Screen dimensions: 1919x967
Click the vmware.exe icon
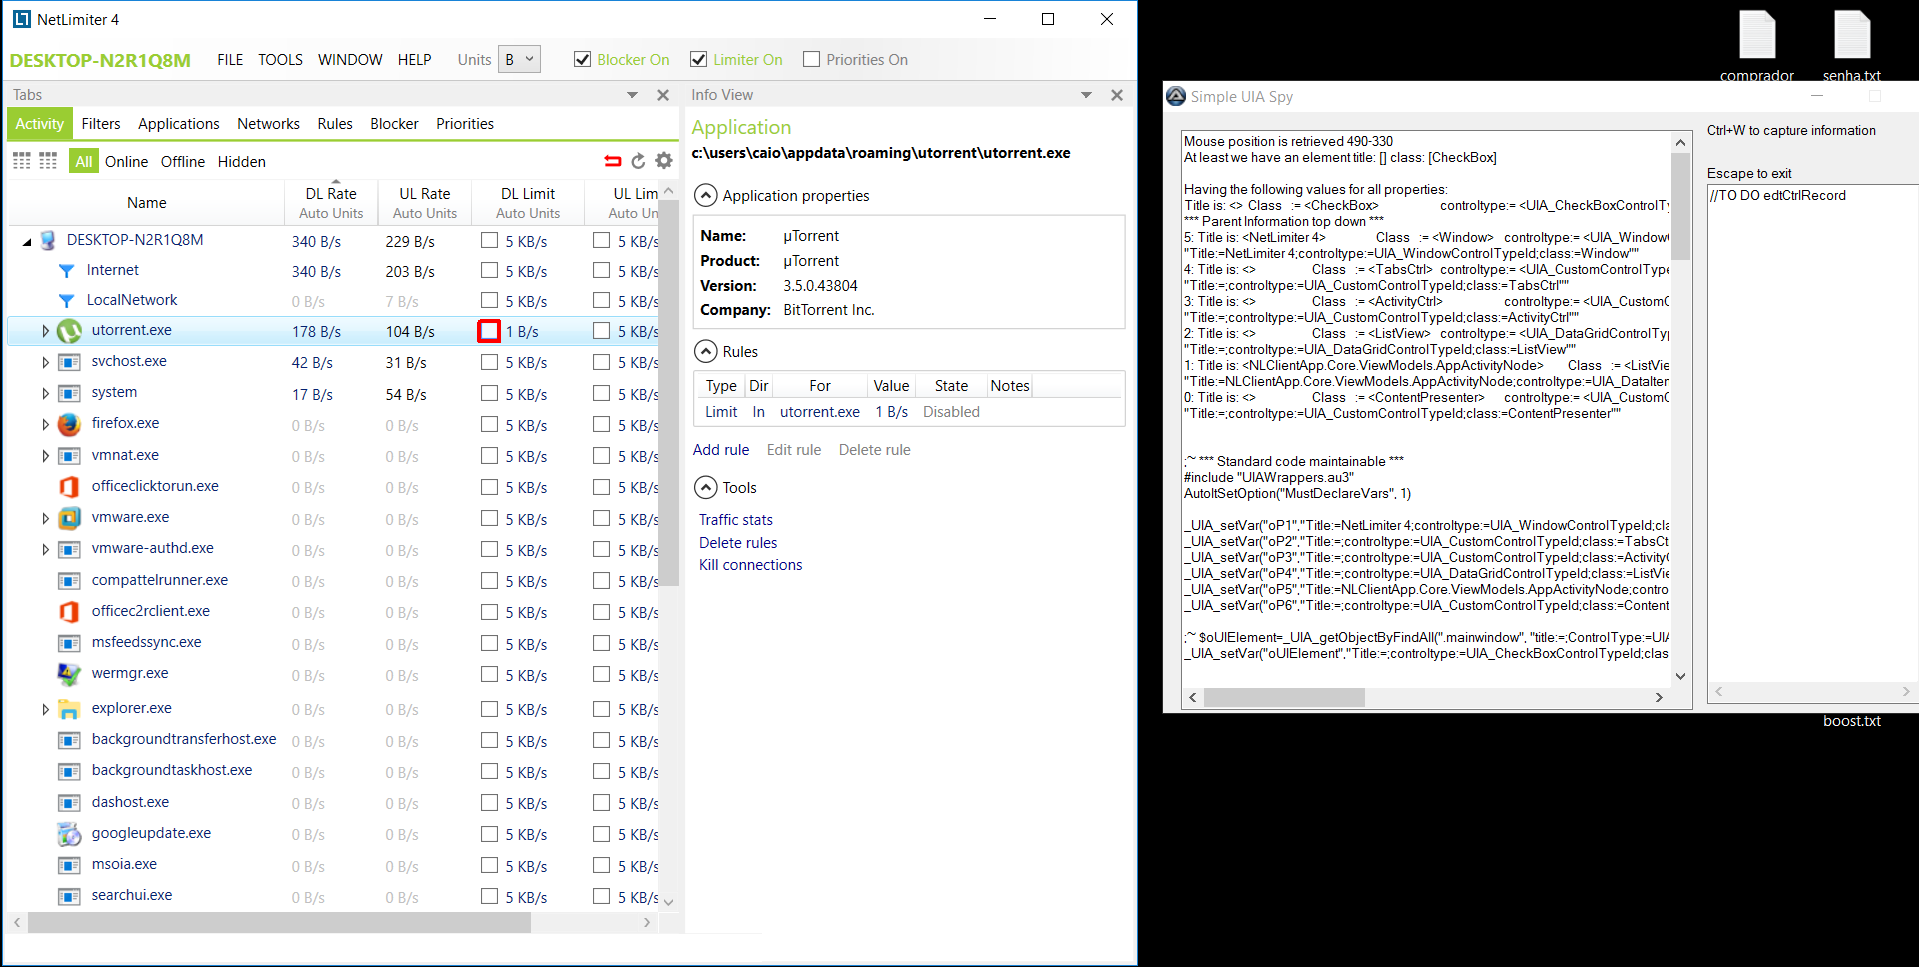(69, 518)
